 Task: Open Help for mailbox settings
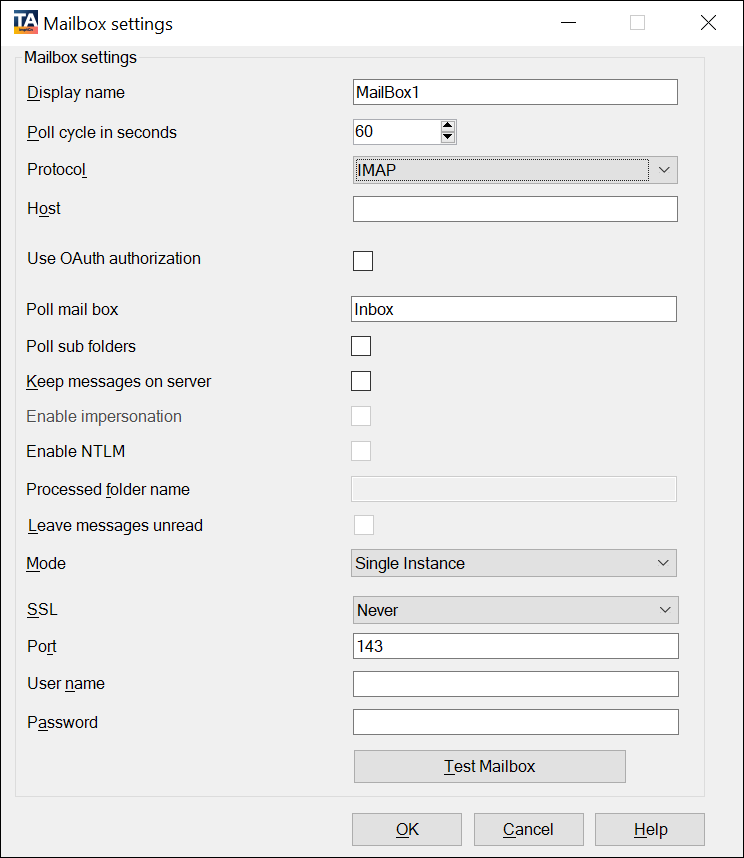pos(650,829)
